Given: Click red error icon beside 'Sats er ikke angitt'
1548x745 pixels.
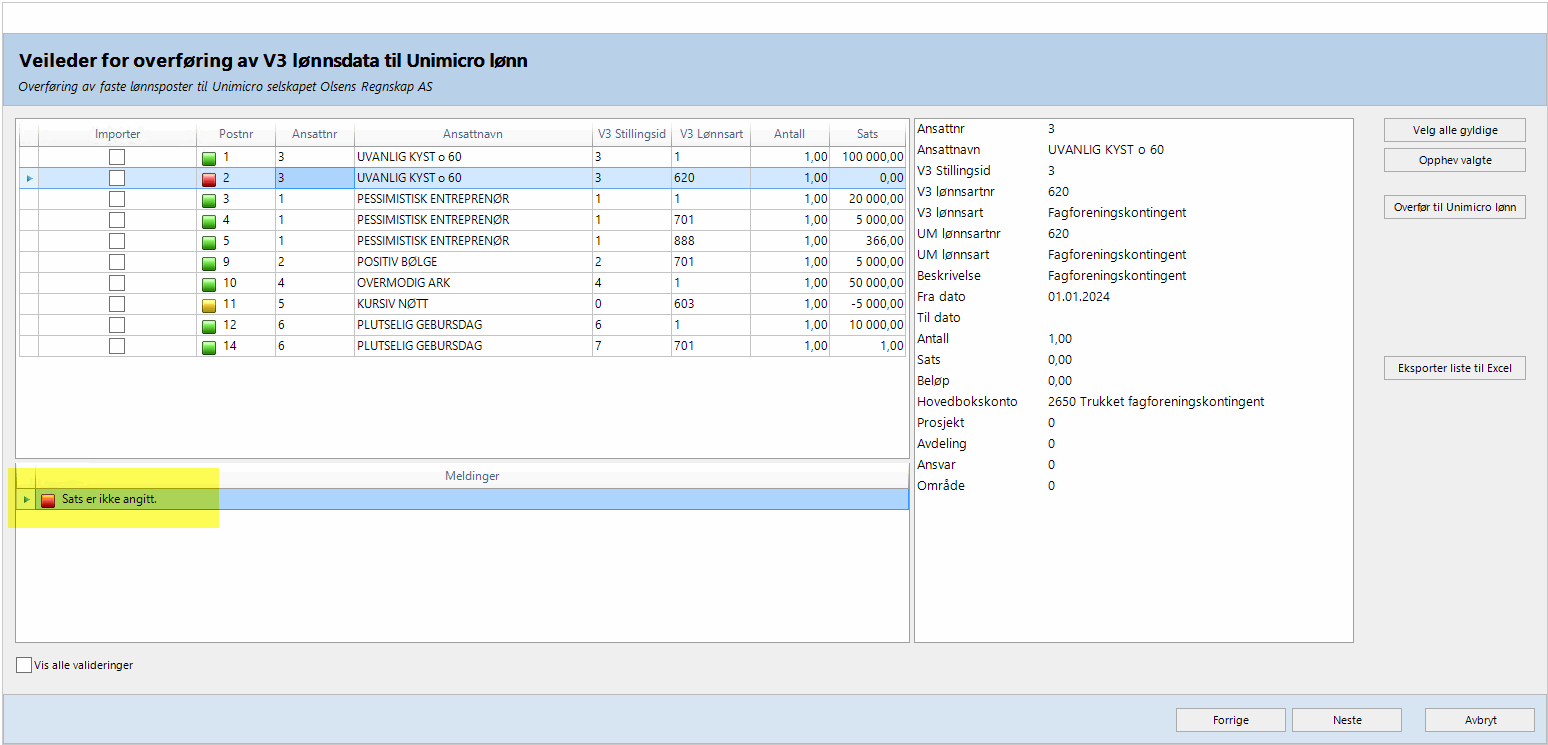Looking at the screenshot, I should click(x=48, y=500).
